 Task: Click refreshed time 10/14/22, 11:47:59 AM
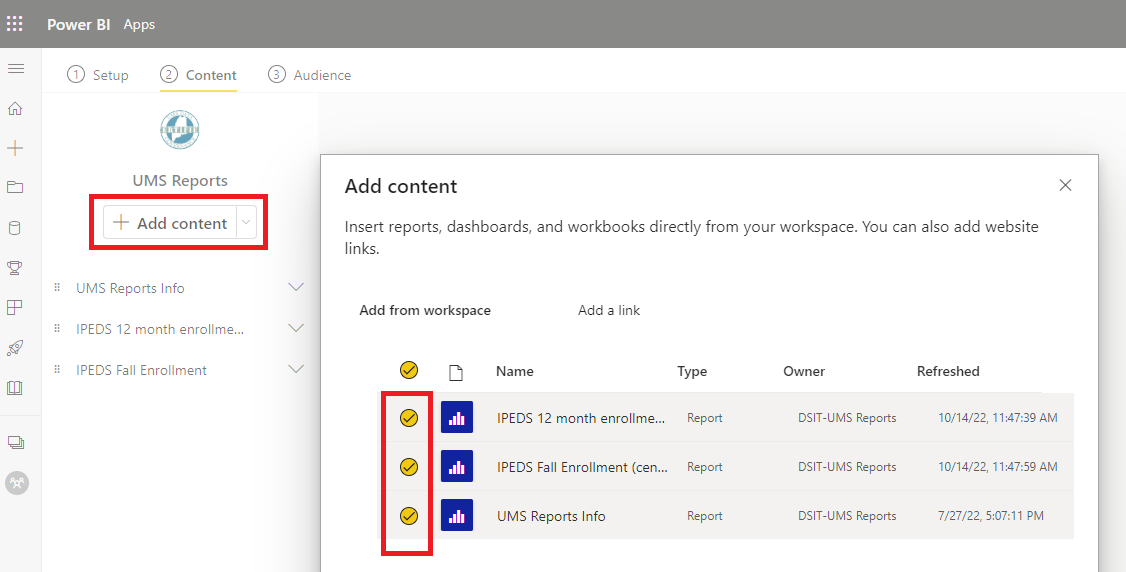(997, 466)
